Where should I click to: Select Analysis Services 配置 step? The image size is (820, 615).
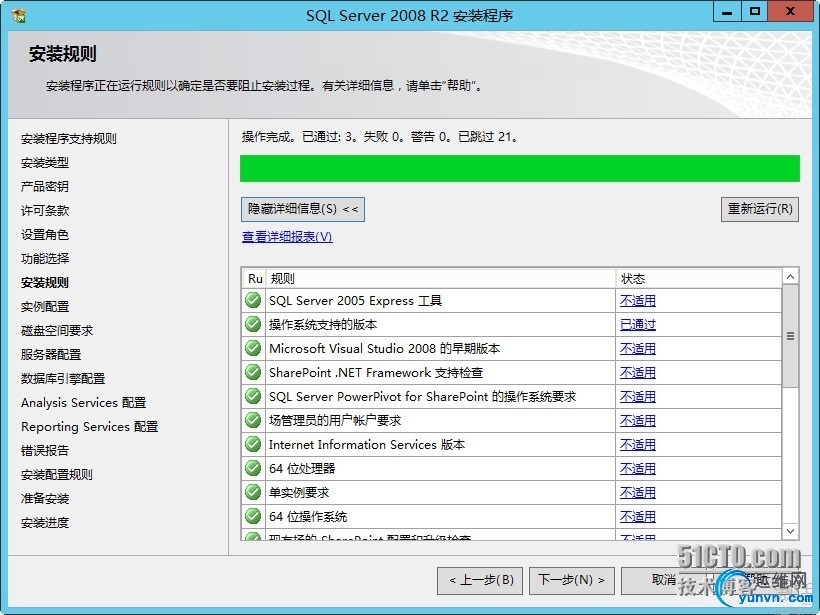84,403
